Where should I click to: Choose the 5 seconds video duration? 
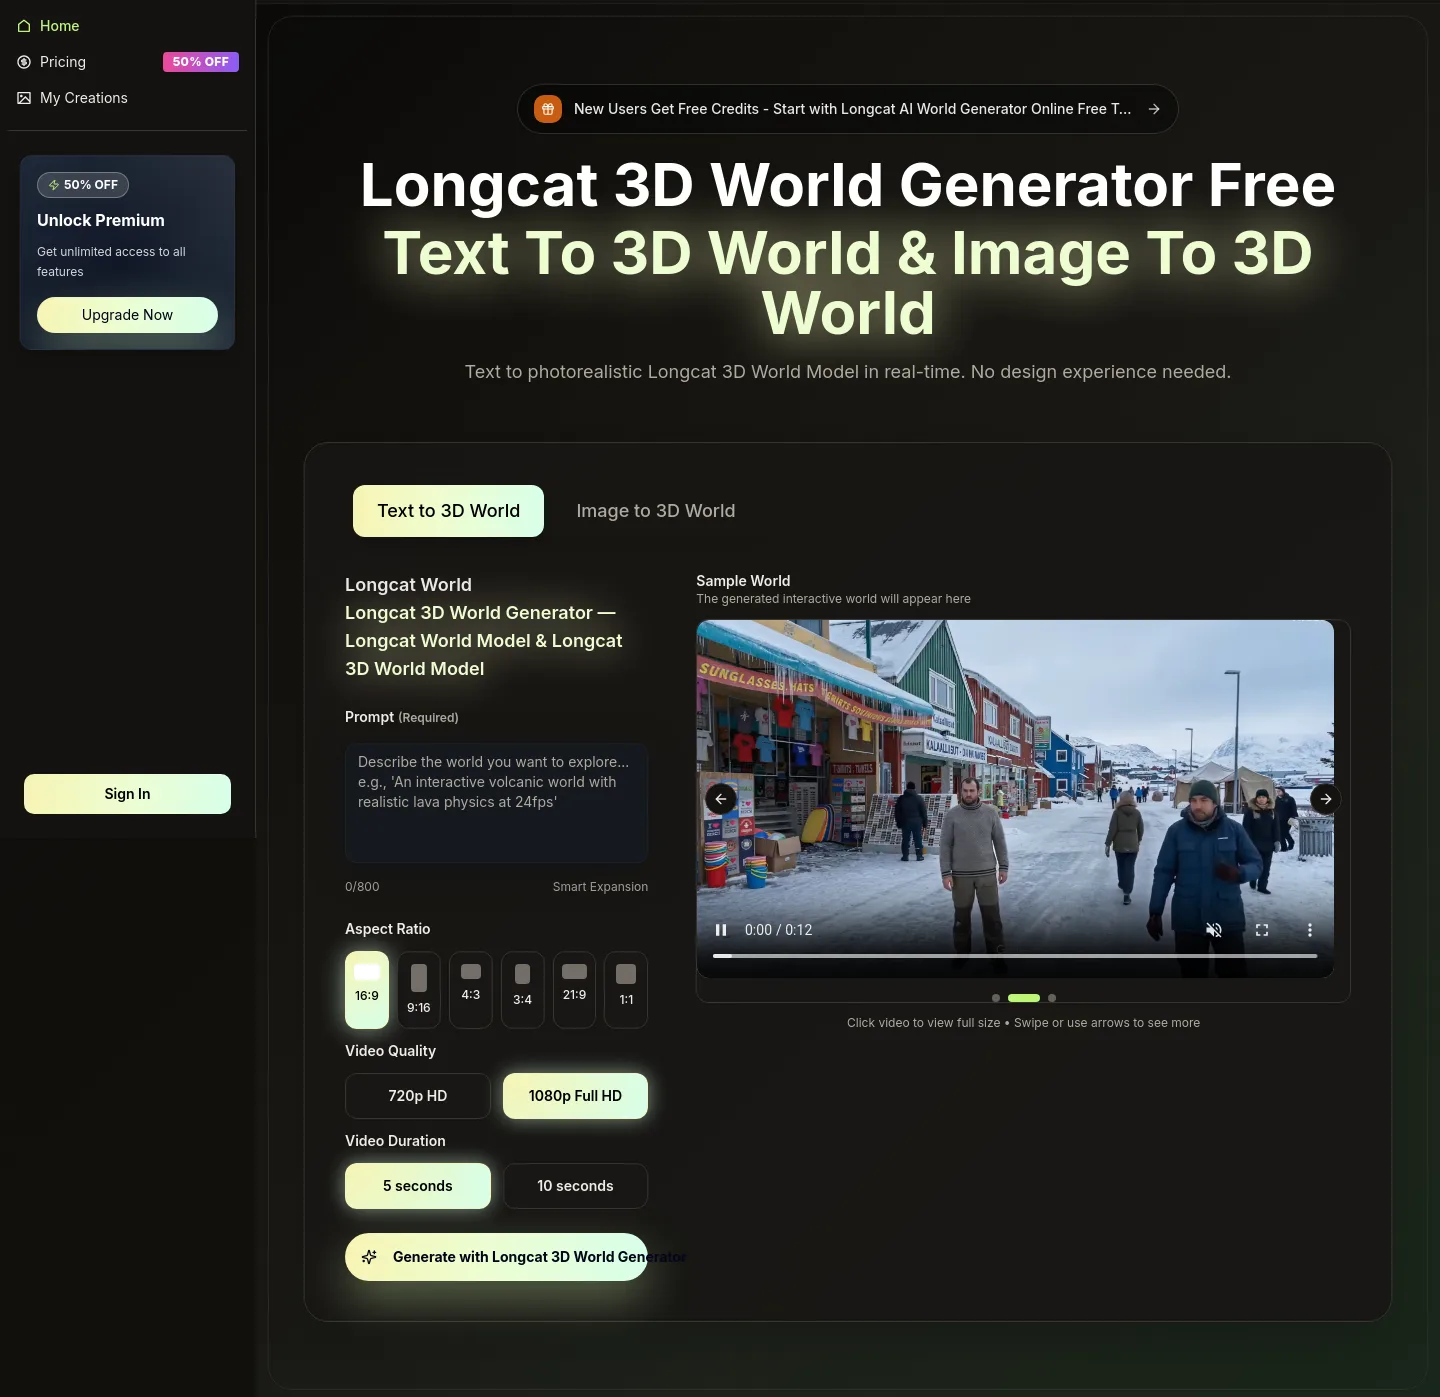(x=418, y=1186)
